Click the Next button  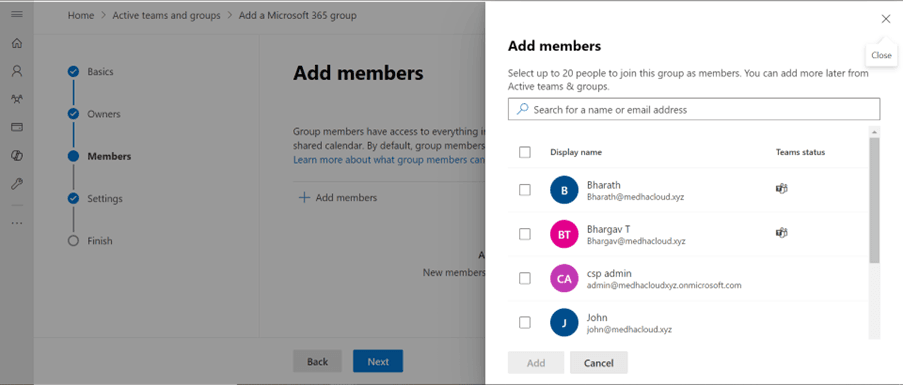[378, 361]
